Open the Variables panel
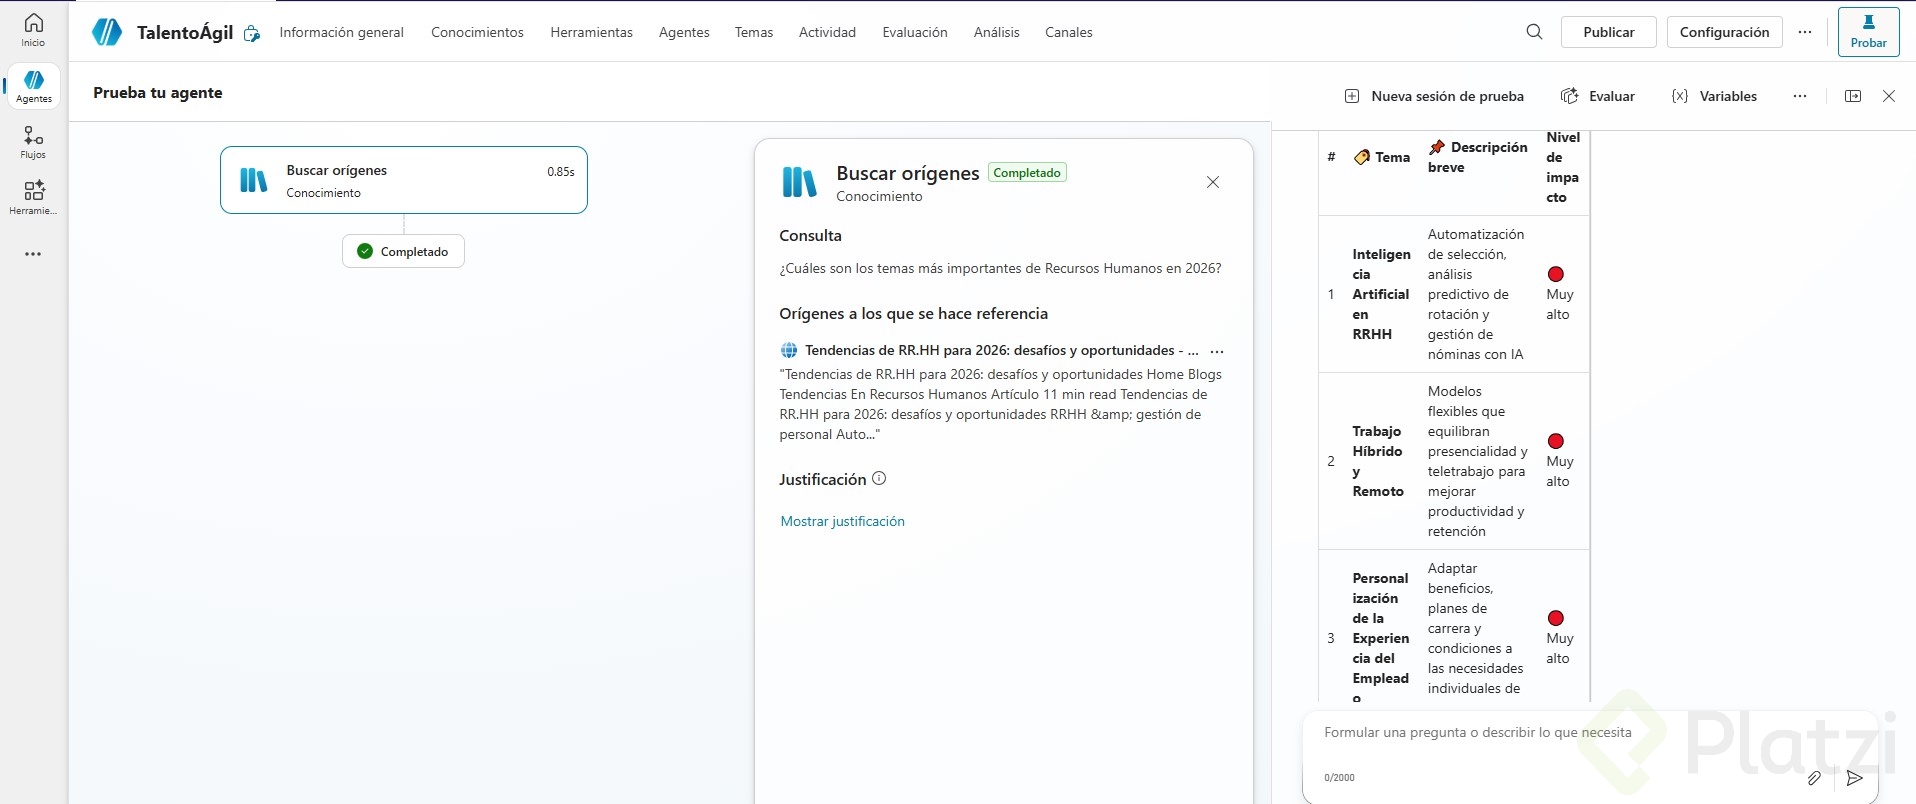Image resolution: width=1916 pixels, height=804 pixels. coord(1714,96)
